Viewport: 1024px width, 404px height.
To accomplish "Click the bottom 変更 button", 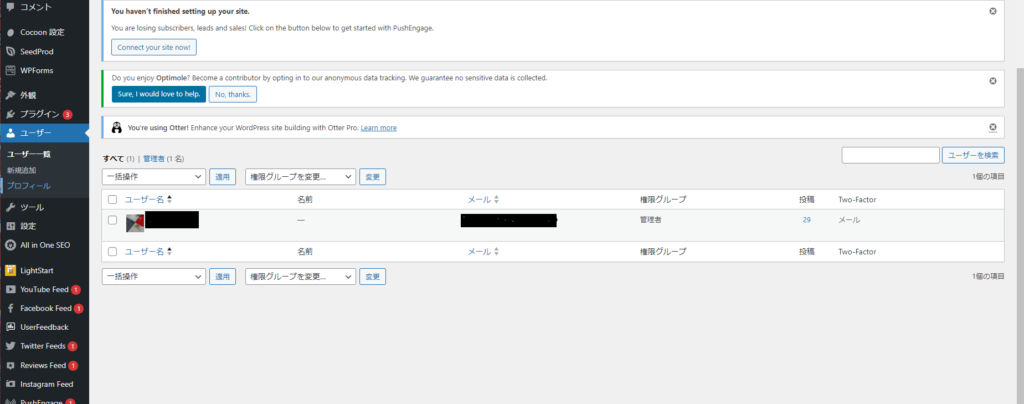I will (x=372, y=276).
